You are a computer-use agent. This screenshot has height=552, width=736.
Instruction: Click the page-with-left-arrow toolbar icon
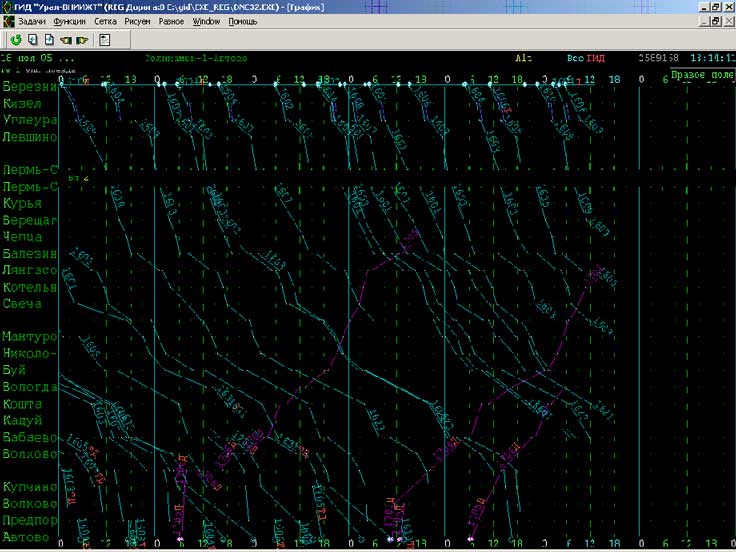coord(32,40)
